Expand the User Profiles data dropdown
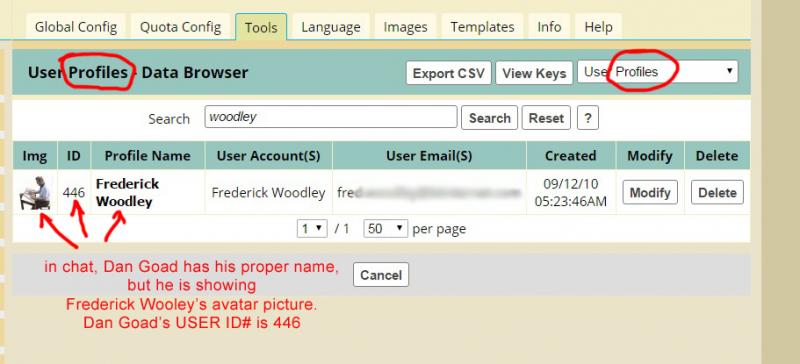 (x=658, y=72)
